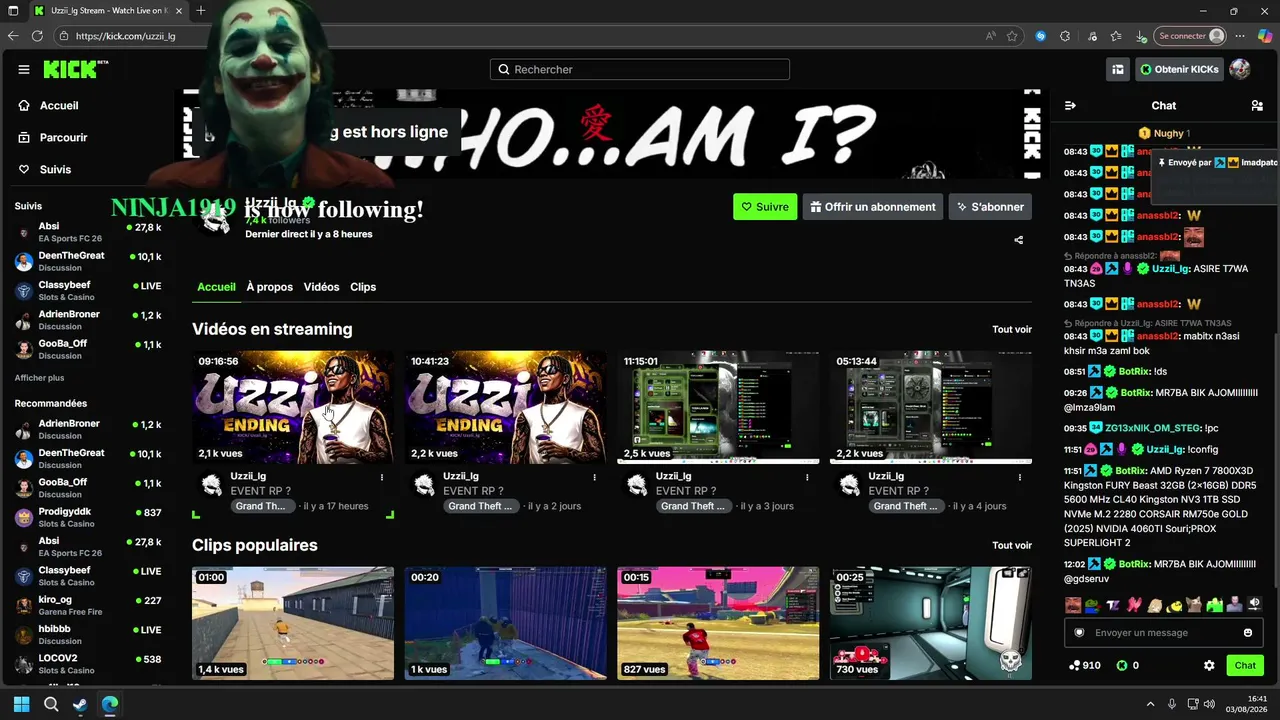Open the taskbar volume control

(x=1209, y=704)
